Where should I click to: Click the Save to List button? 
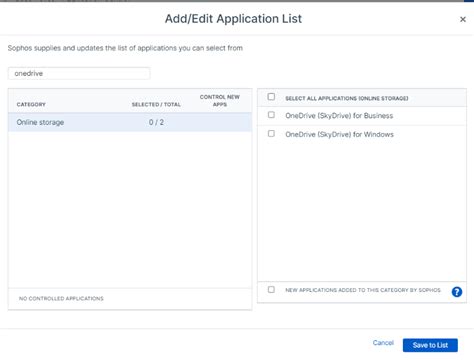pyautogui.click(x=430, y=345)
